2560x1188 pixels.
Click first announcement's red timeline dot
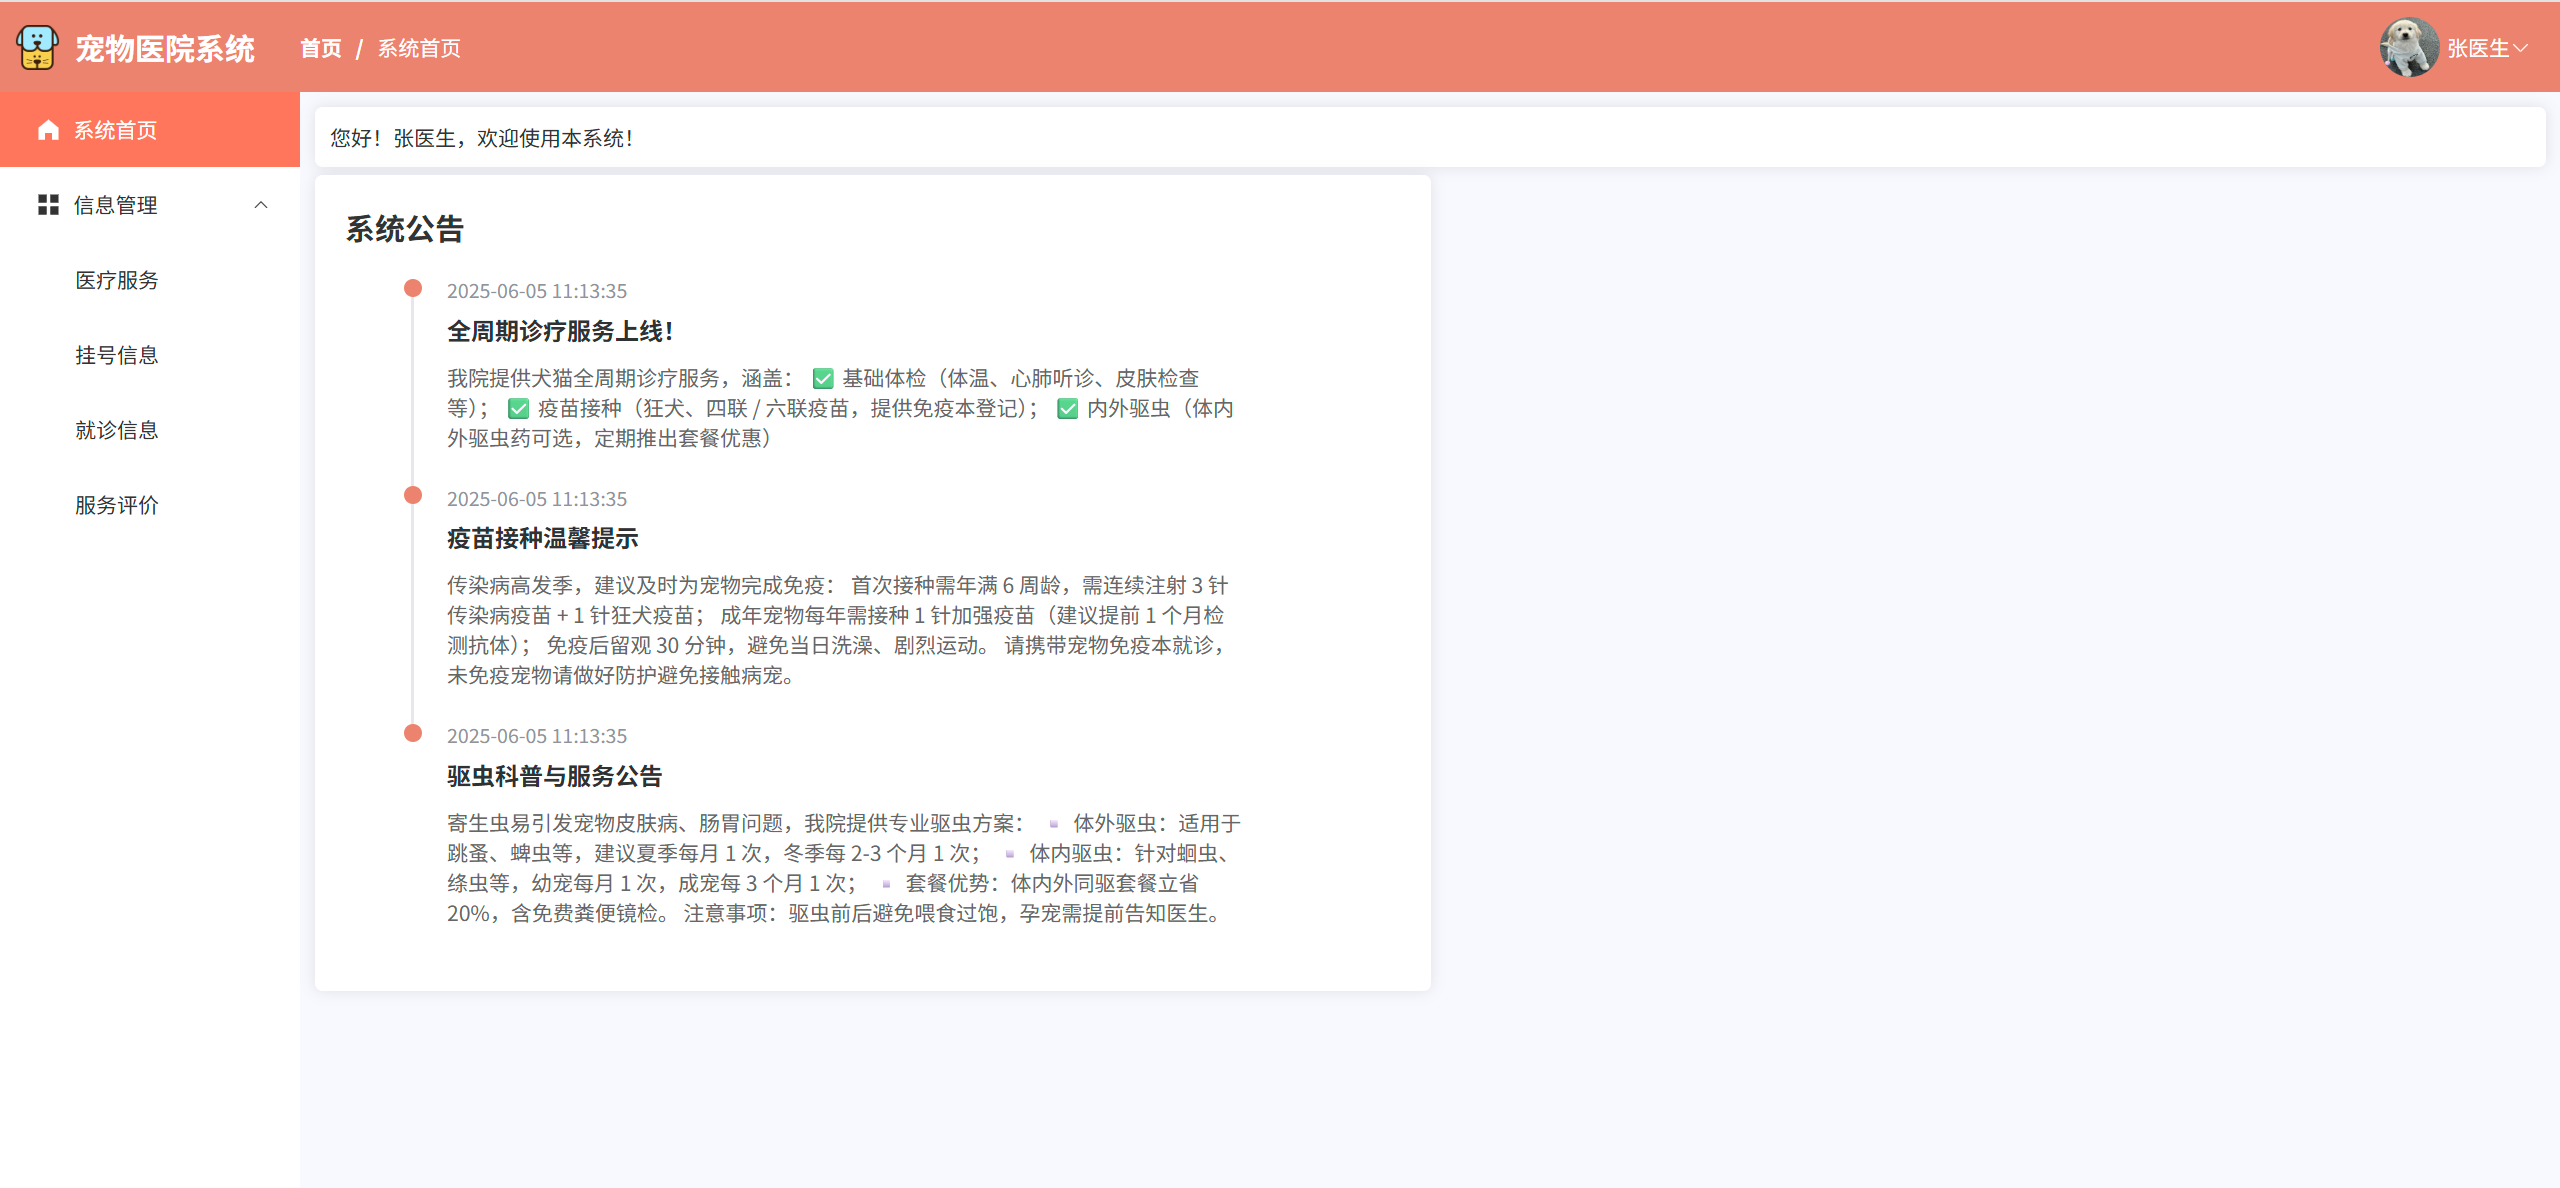[413, 289]
